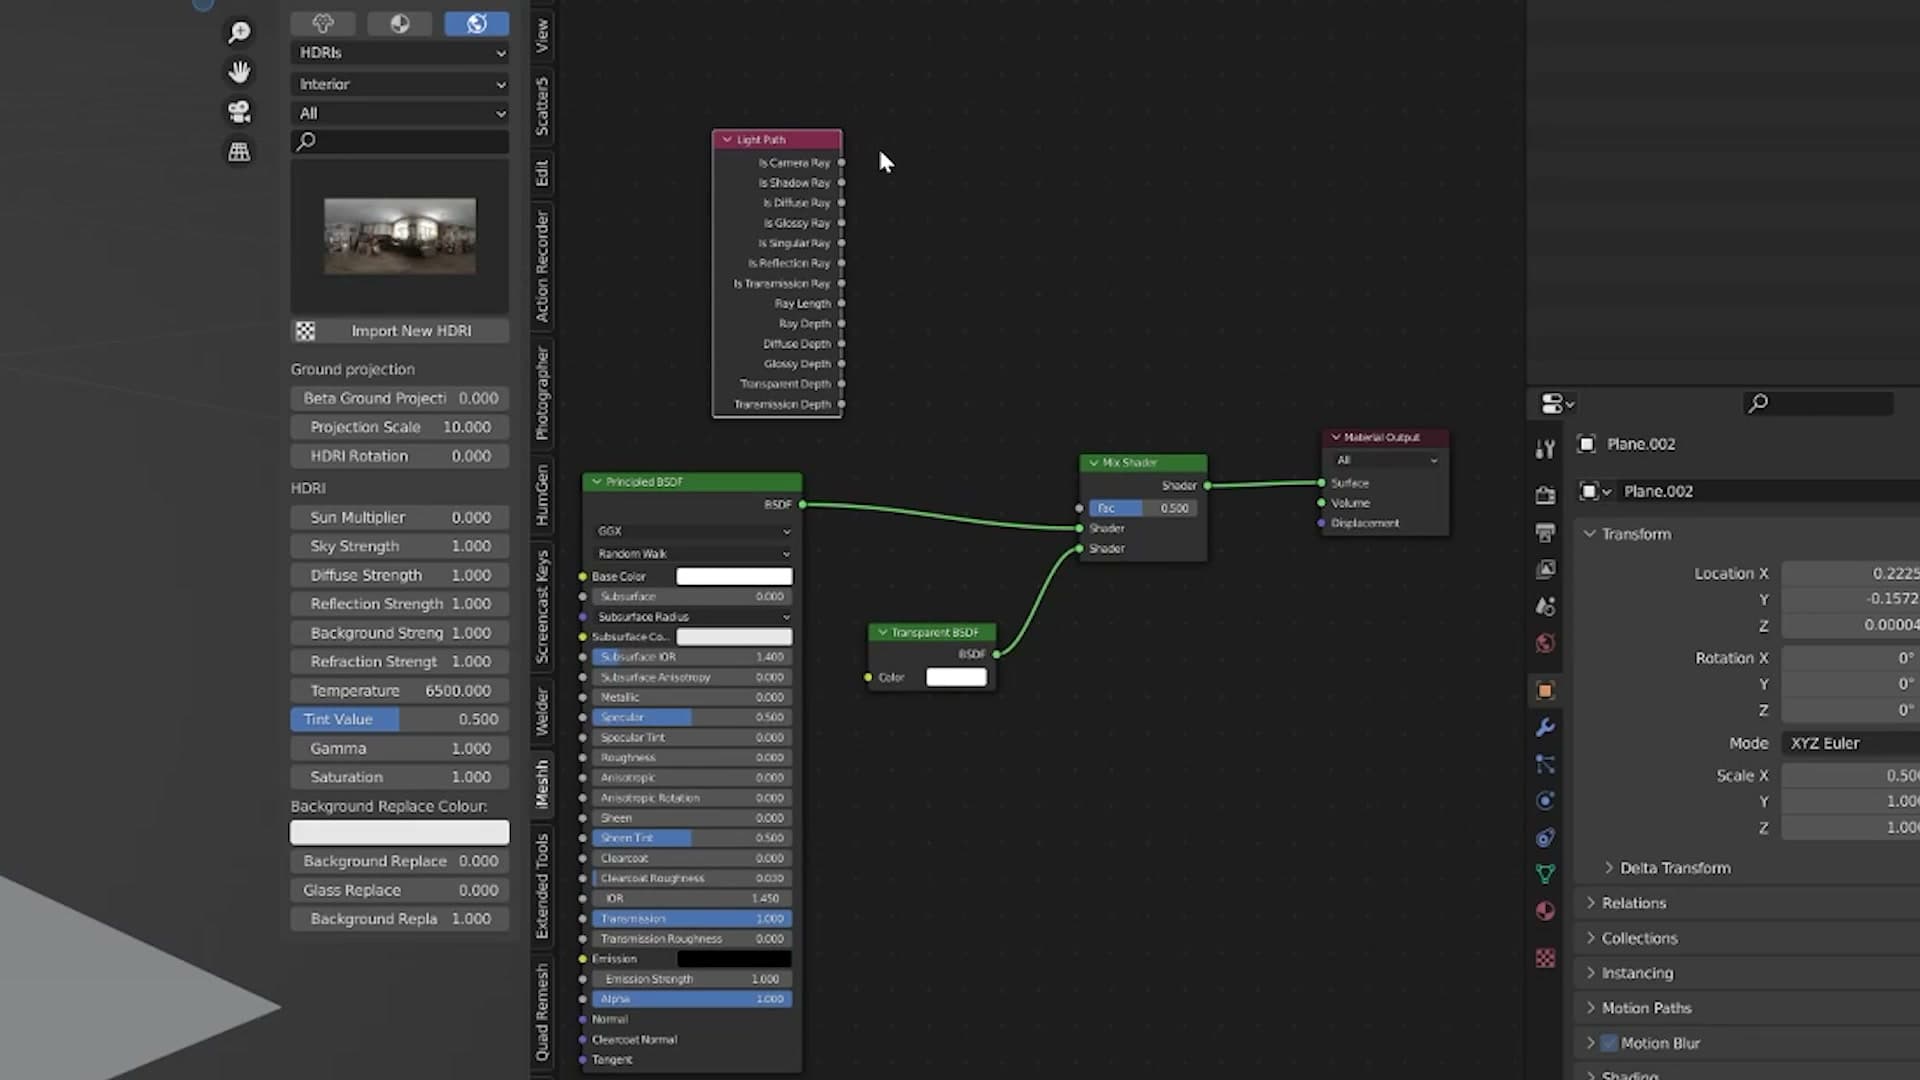Open the Render properties tab icon
The image size is (1920, 1080).
(x=1545, y=495)
